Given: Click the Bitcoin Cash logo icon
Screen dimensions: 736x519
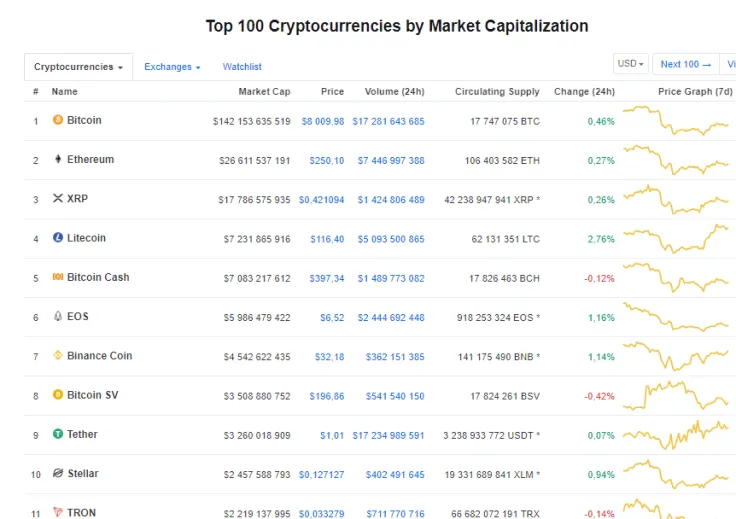Looking at the screenshot, I should (x=58, y=277).
